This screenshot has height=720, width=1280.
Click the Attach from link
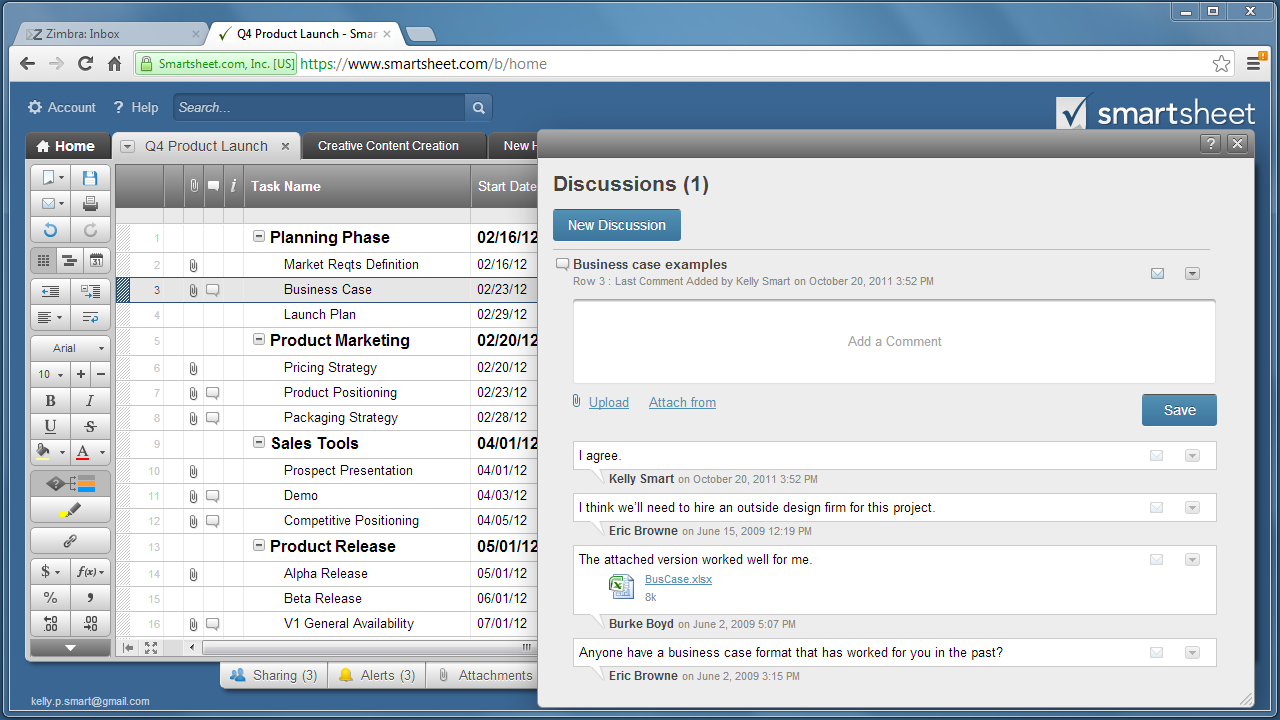[x=682, y=402]
